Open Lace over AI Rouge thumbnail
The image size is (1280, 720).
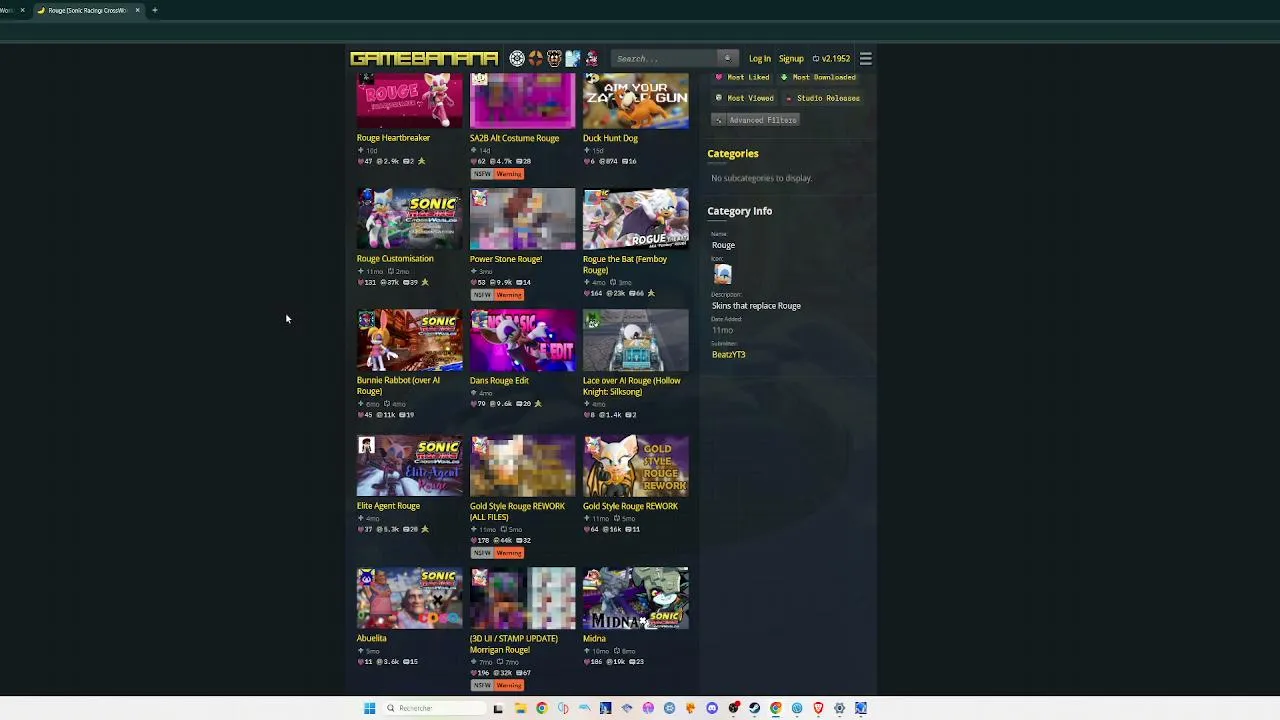636,341
